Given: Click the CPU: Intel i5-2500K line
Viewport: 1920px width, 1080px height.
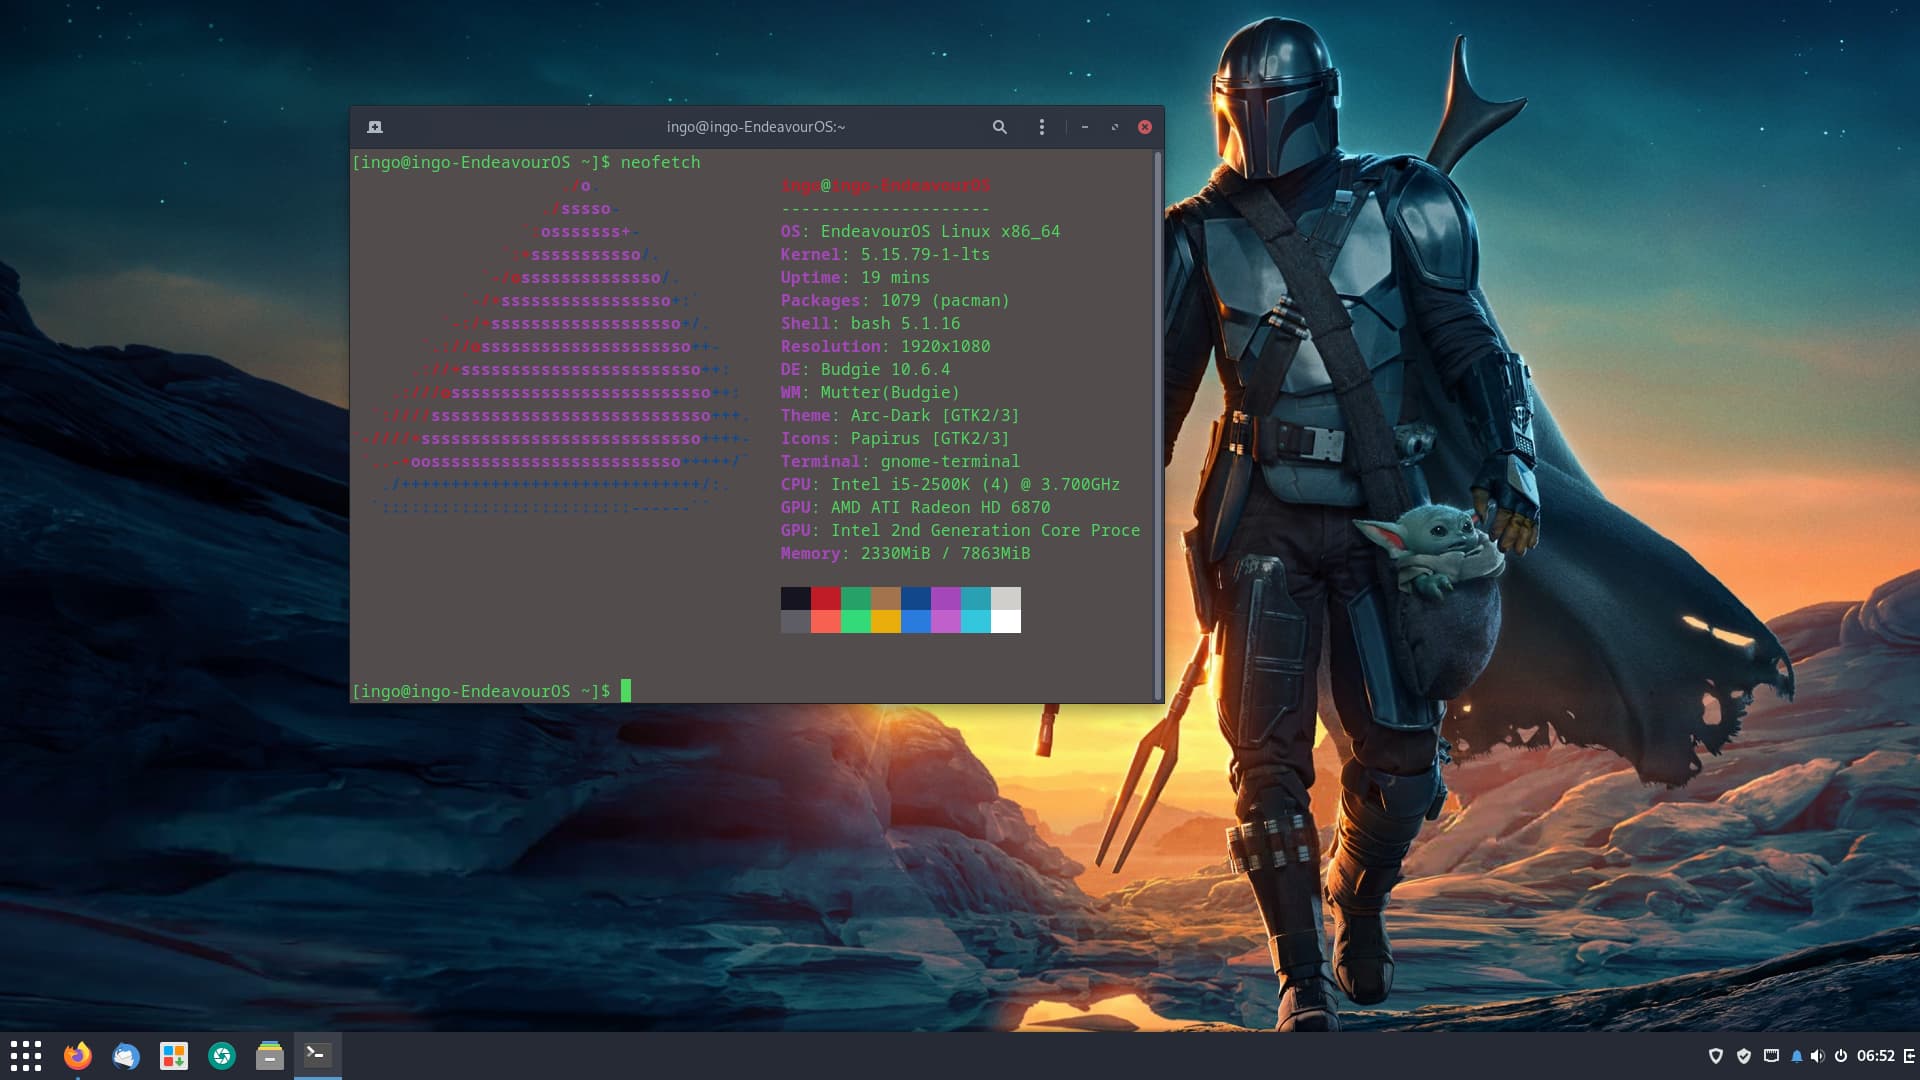Looking at the screenshot, I should pos(950,484).
